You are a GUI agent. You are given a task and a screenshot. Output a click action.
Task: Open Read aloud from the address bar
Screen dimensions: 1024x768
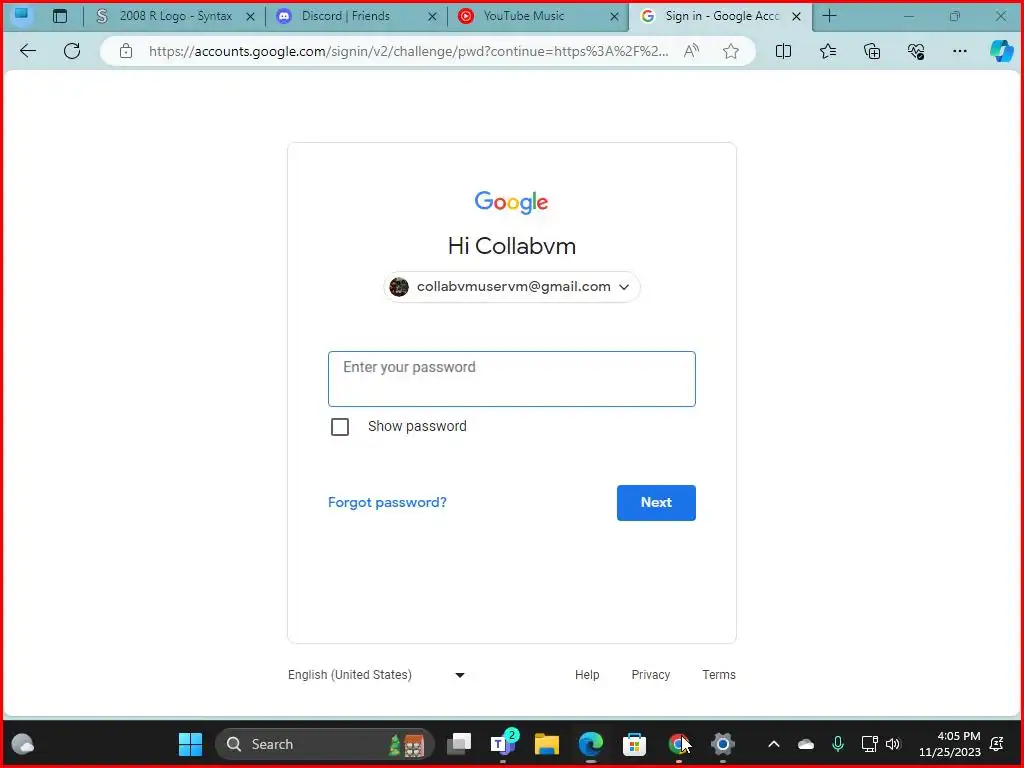[x=692, y=51]
